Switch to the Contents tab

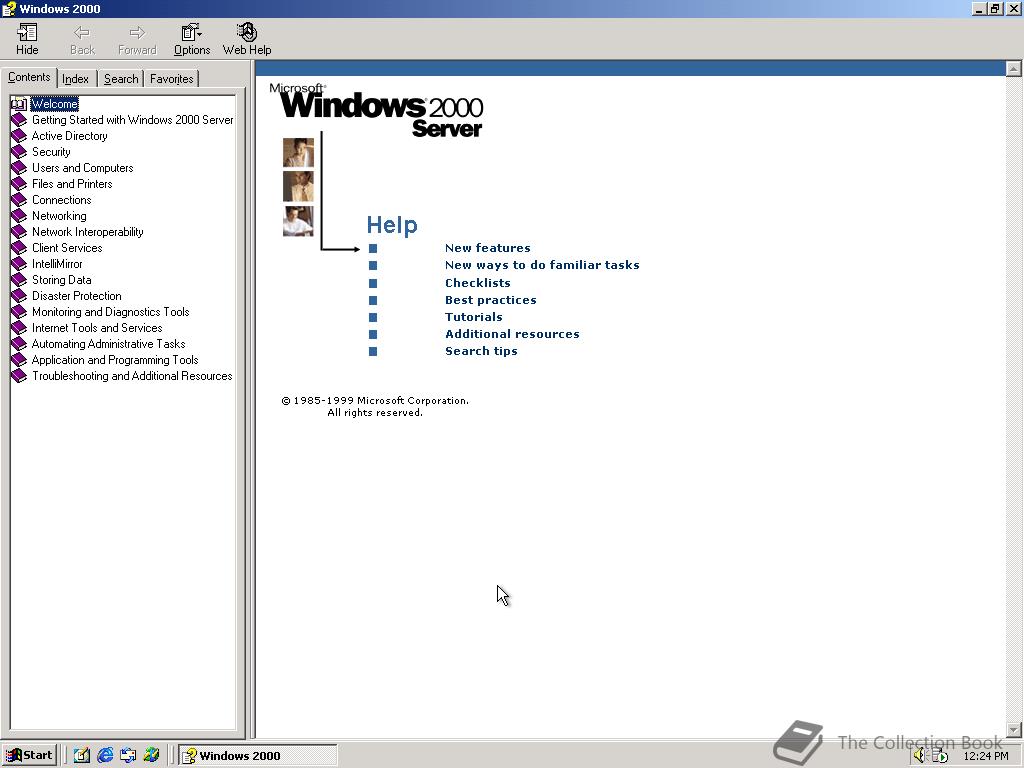click(x=29, y=77)
